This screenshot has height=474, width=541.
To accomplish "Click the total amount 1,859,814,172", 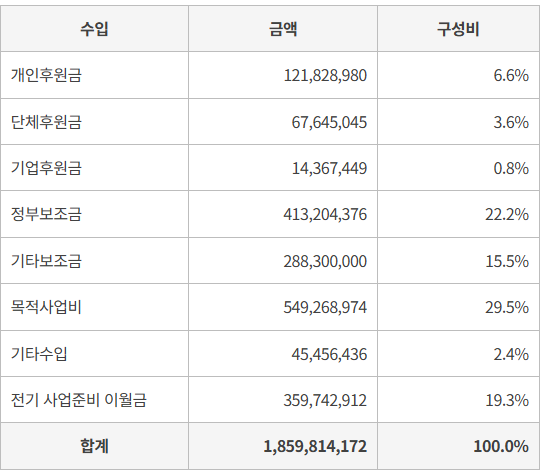I will pos(315,446).
